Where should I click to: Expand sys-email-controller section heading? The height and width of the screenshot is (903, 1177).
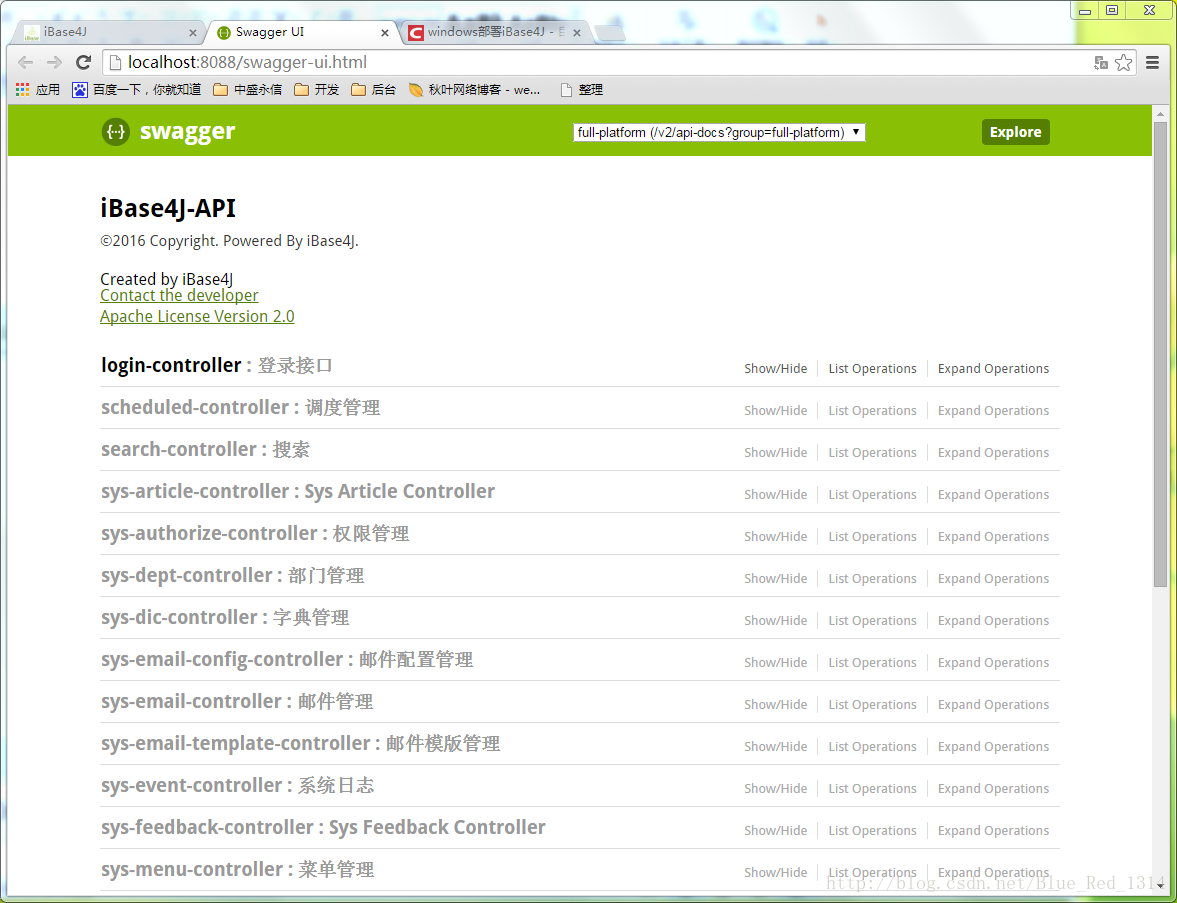(191, 702)
